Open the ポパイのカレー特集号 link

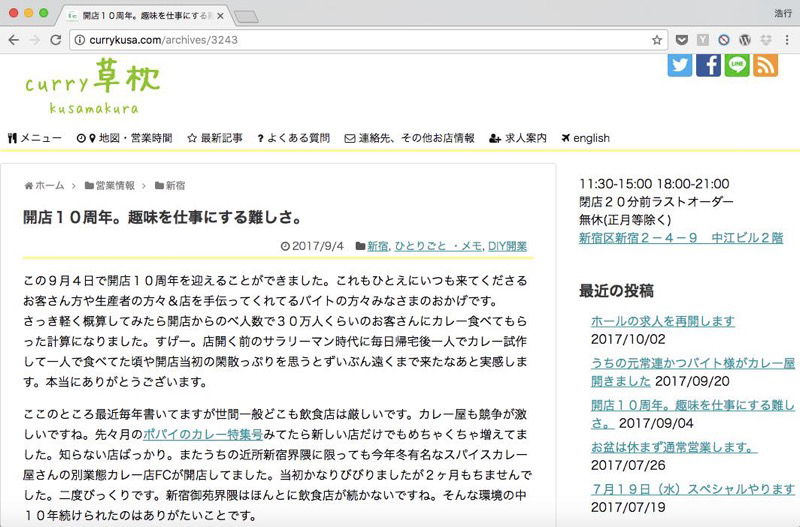(x=203, y=434)
